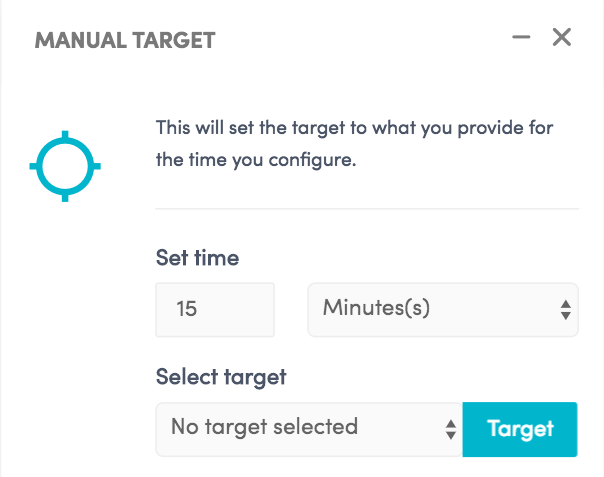Select the word Minutes(s) in the unit box
Viewport: 604px width, 477px height.
(376, 308)
